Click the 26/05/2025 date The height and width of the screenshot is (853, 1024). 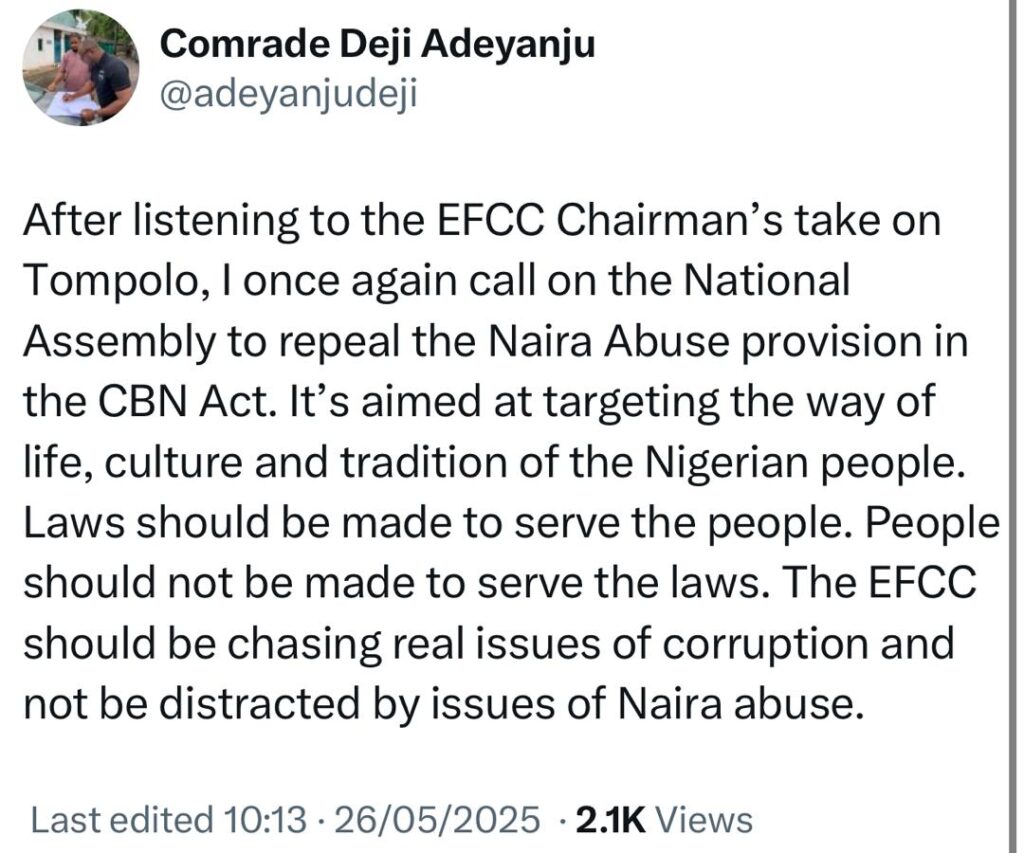pos(437,820)
